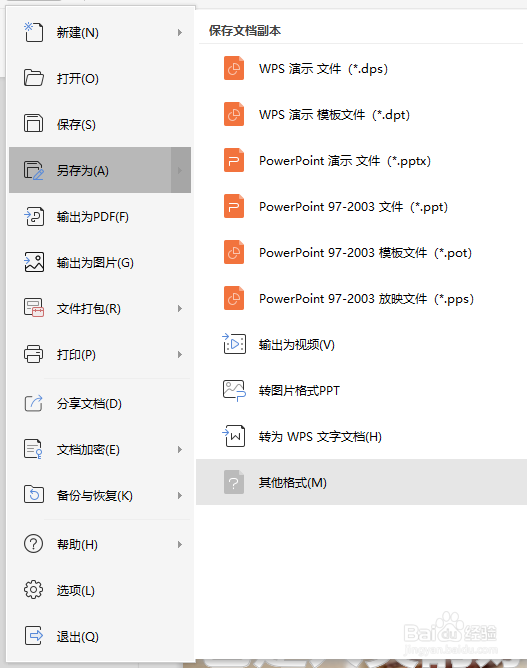Click the Print printer icon

[33, 354]
